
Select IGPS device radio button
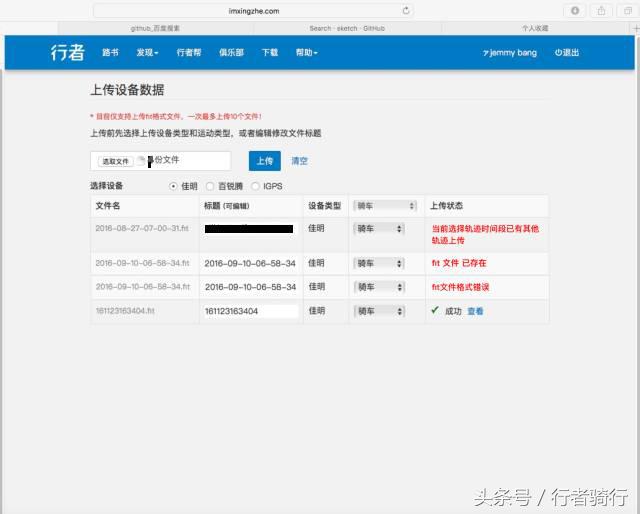click(255, 186)
